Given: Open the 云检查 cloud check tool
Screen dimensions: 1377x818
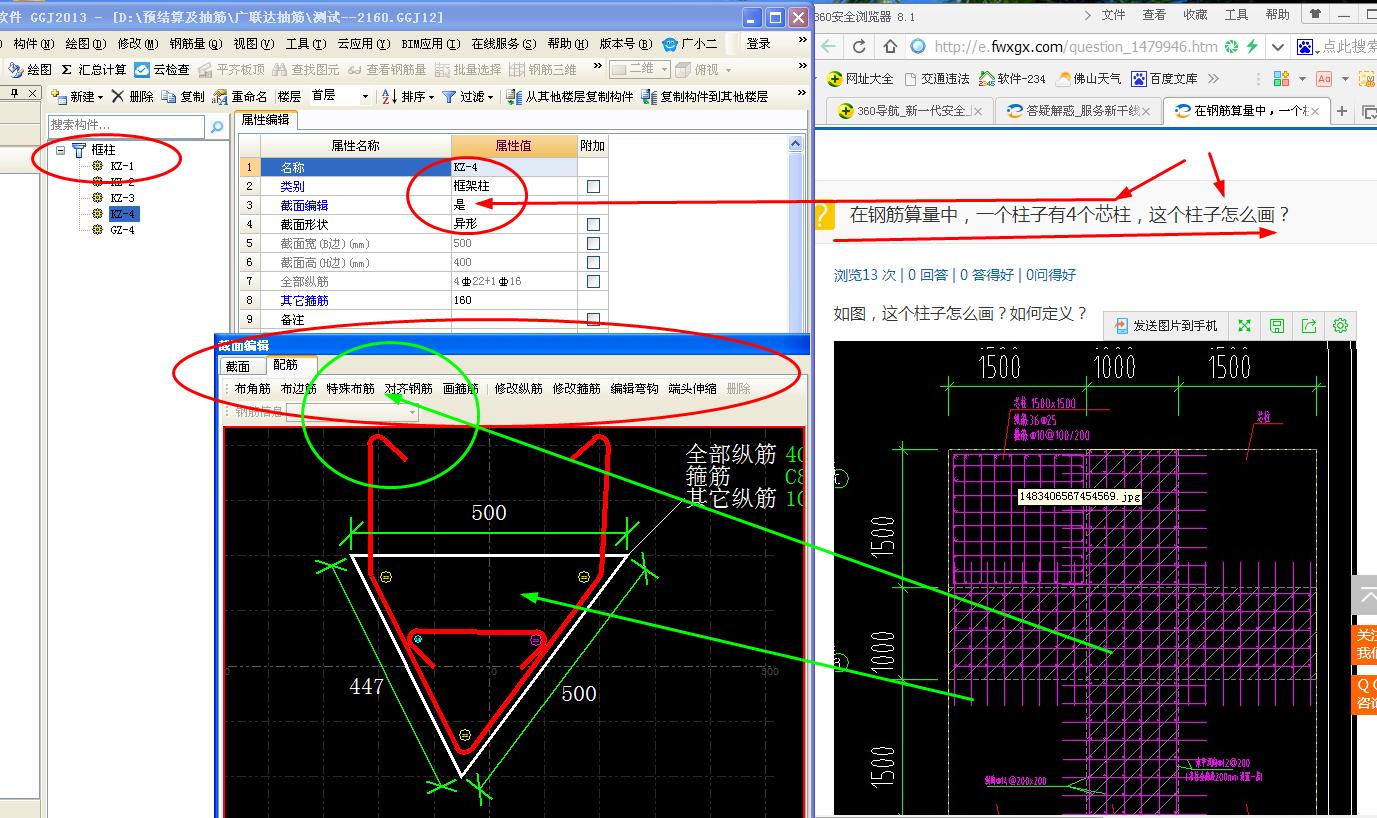Looking at the screenshot, I should tap(162, 70).
